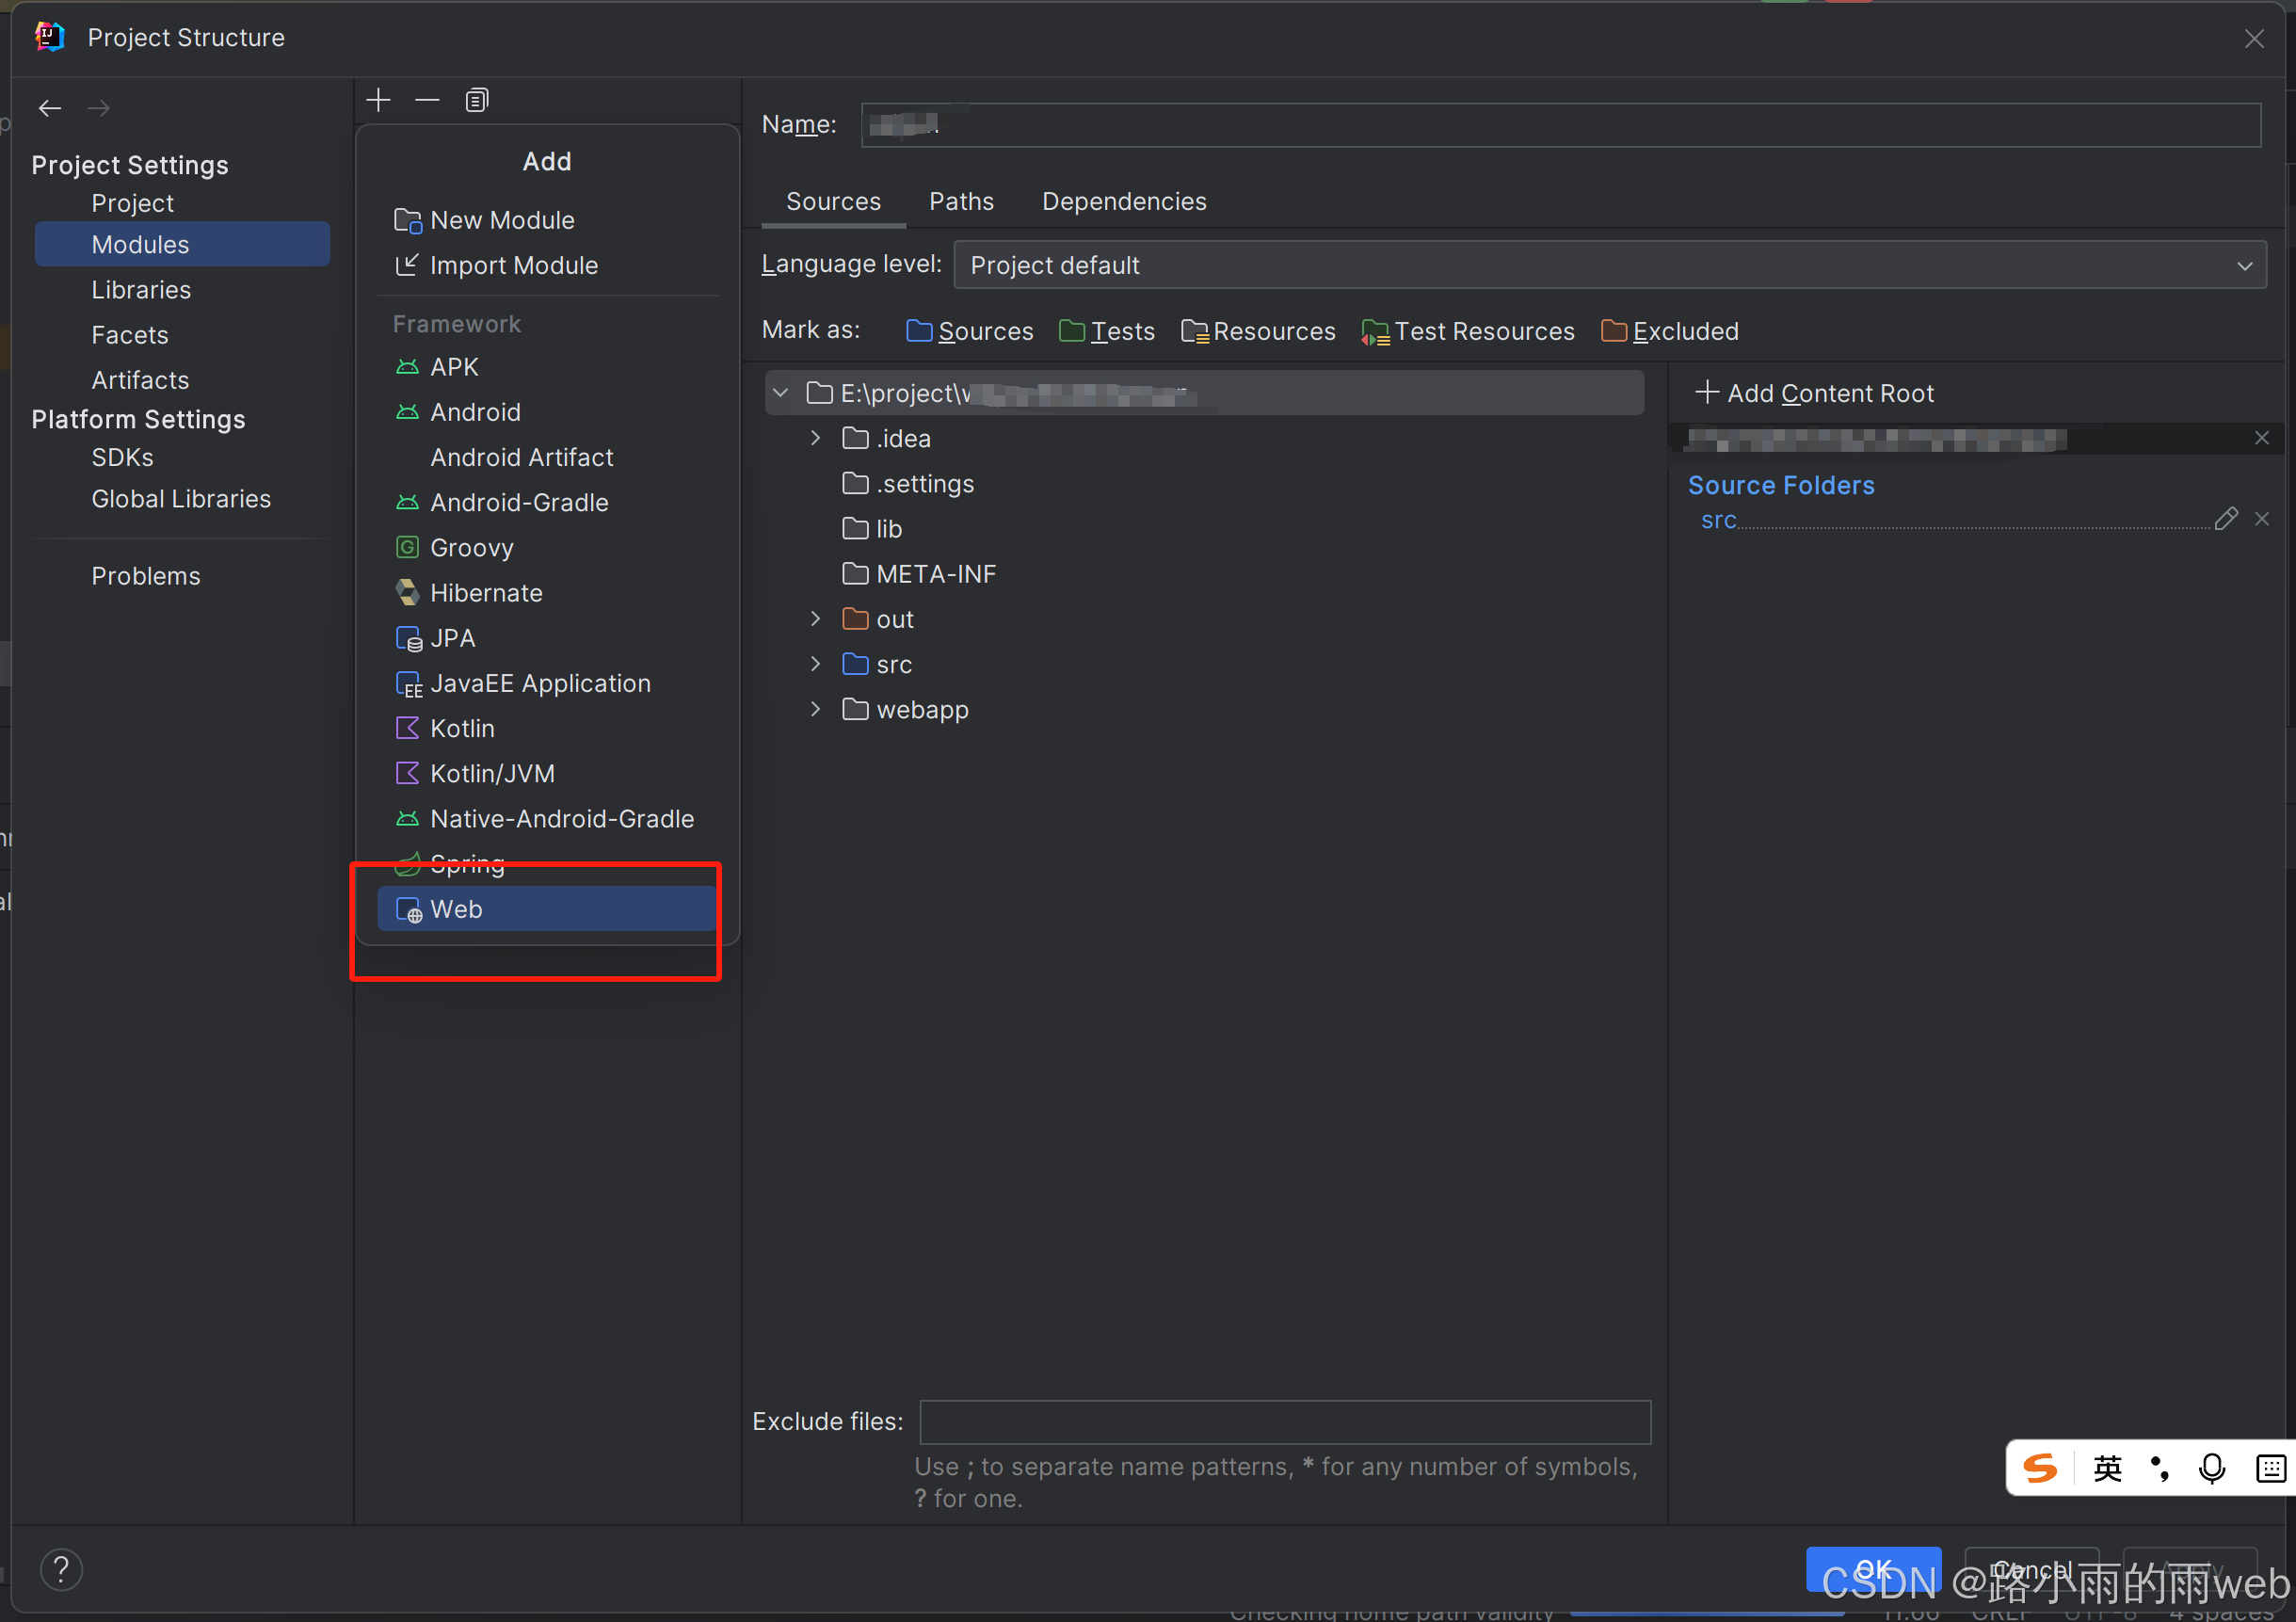Click the minus Remove module icon

427,100
